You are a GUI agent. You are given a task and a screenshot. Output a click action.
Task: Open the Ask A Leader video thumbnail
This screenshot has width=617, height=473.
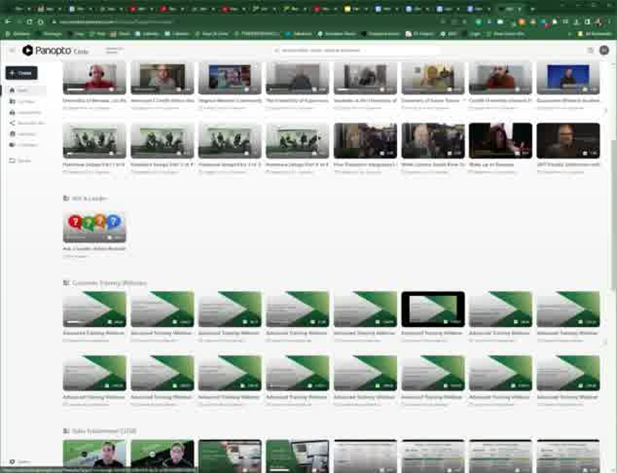click(x=94, y=226)
